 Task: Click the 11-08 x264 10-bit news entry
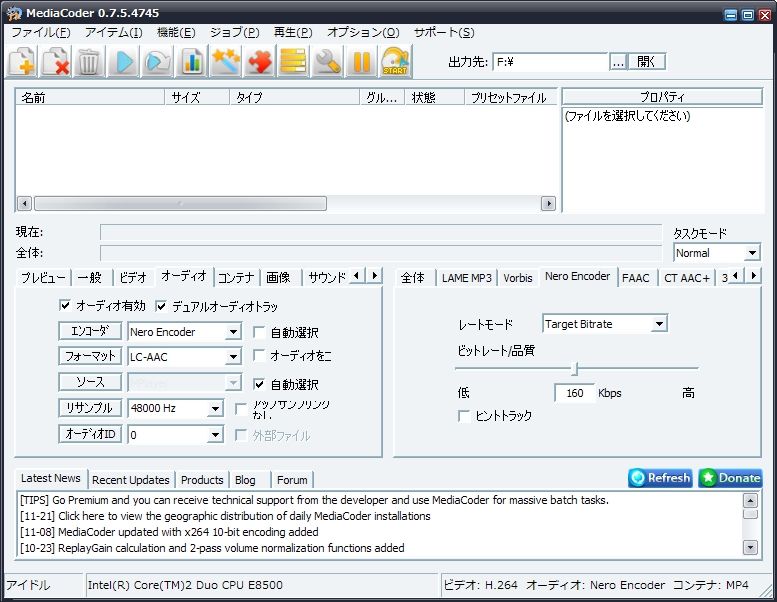click(x=169, y=532)
